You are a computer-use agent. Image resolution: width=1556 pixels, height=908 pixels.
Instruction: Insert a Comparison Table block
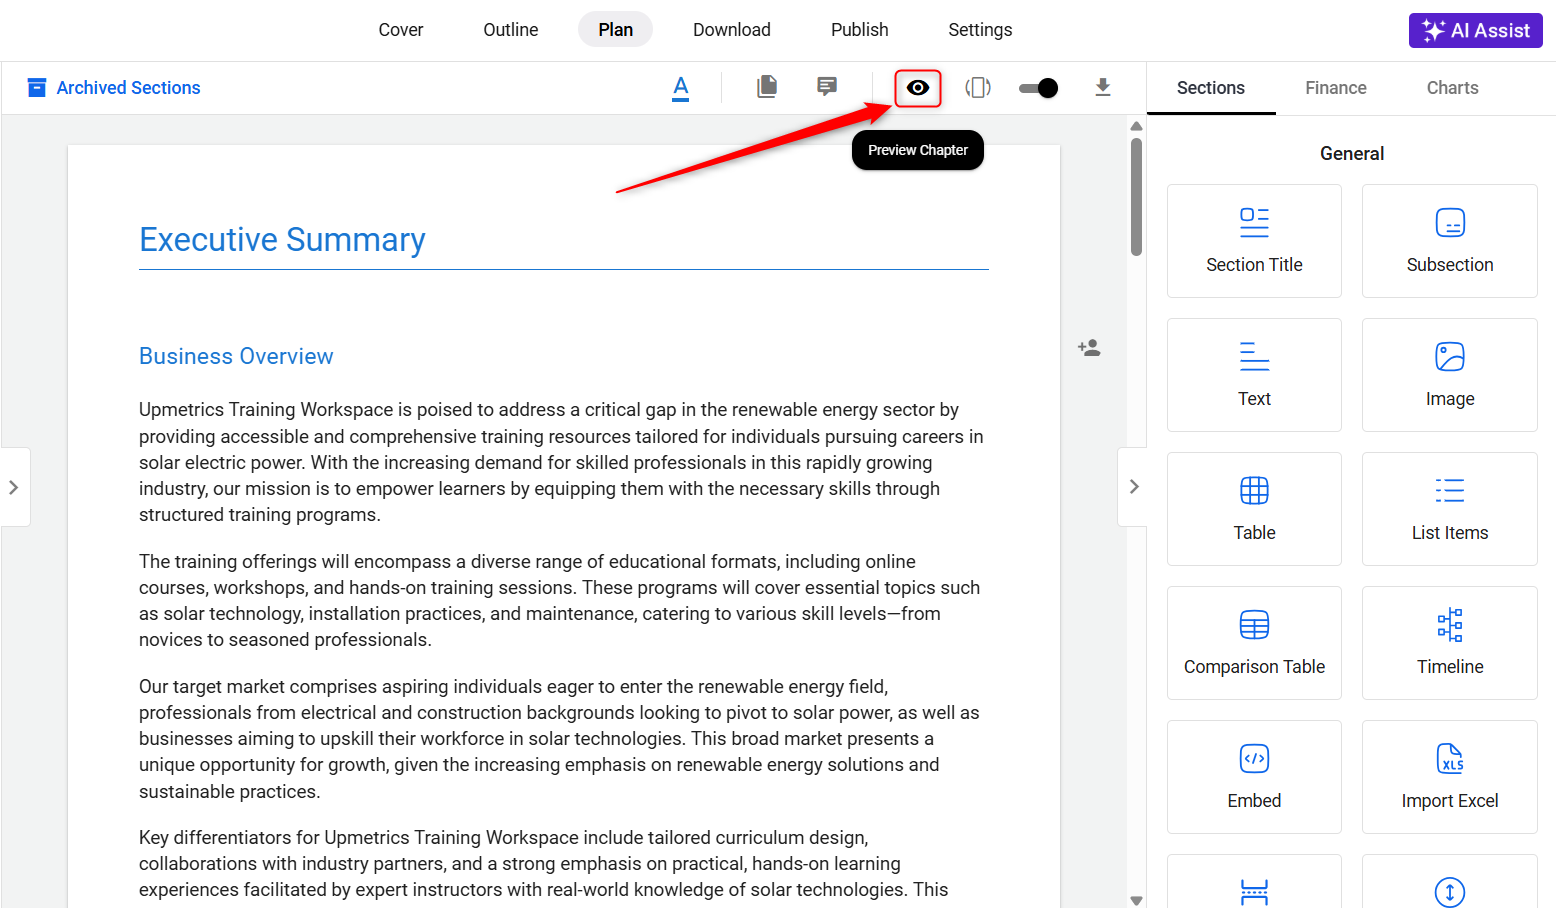tap(1254, 643)
